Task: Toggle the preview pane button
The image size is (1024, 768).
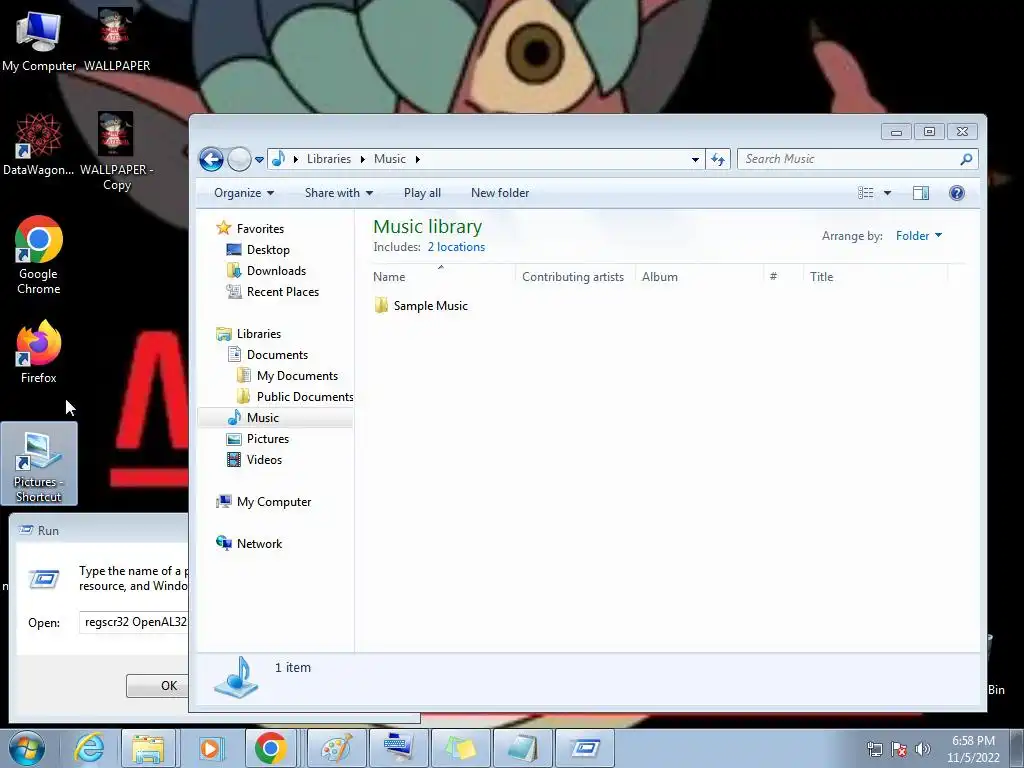Action: (x=921, y=193)
